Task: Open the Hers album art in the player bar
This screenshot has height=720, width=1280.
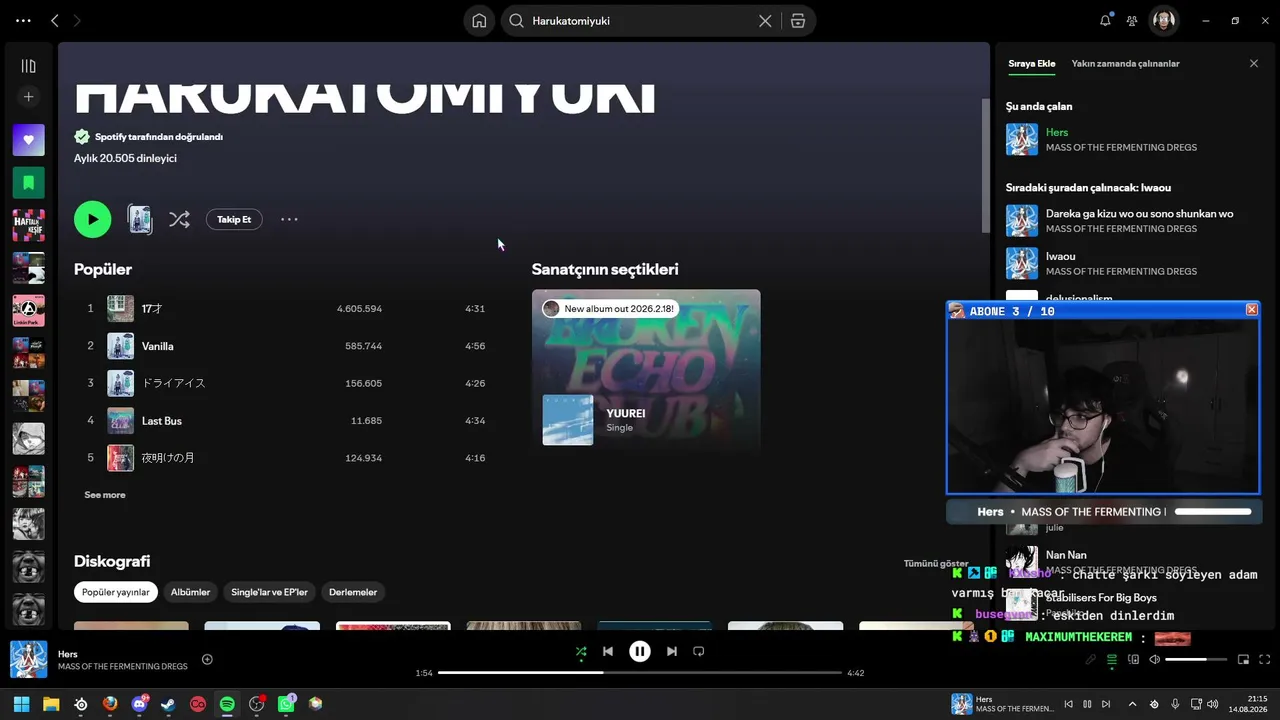Action: tap(29, 660)
